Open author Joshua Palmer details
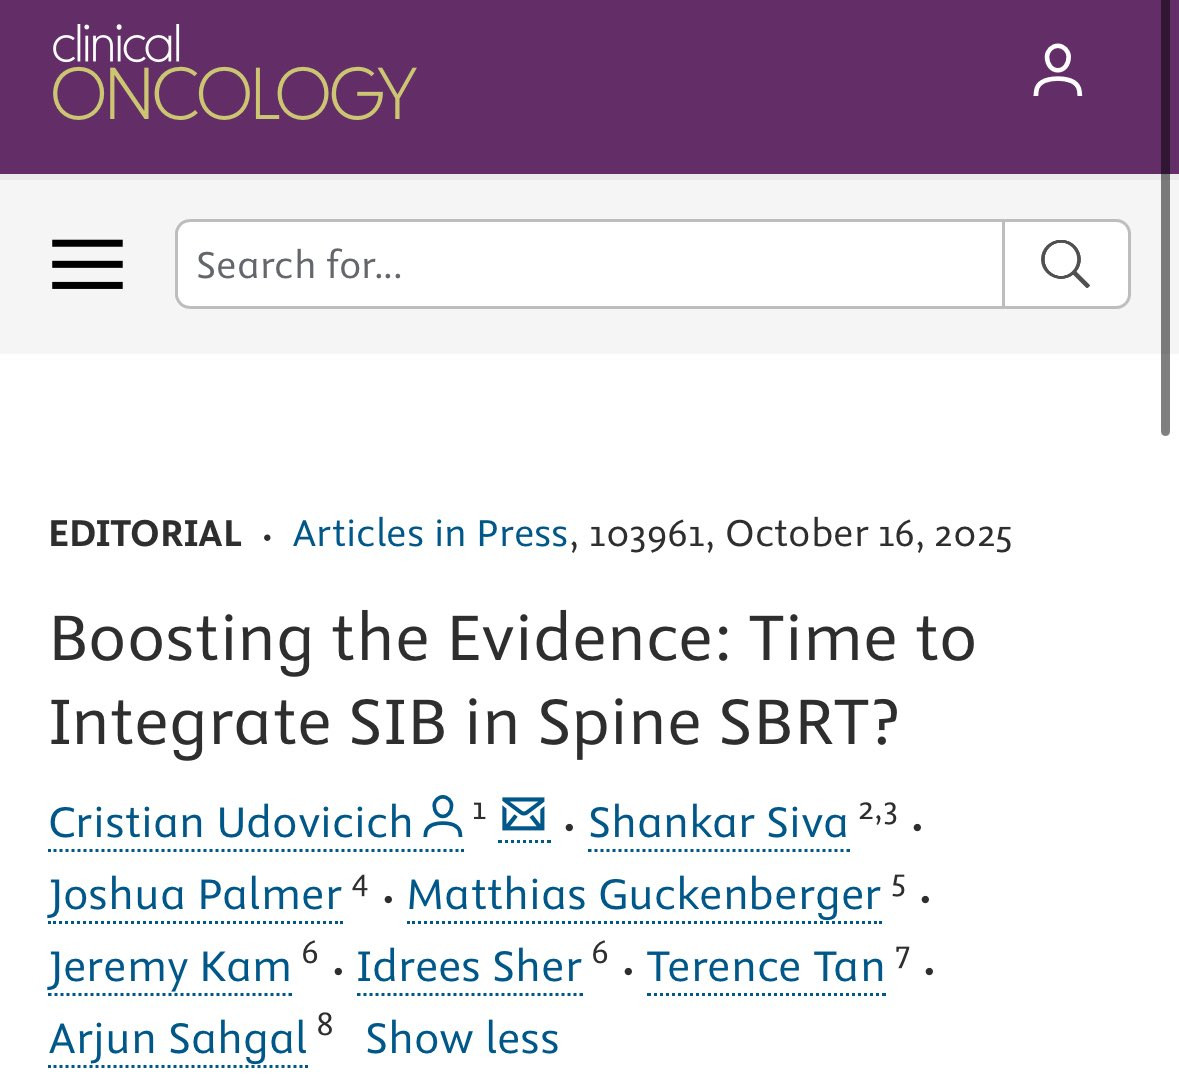 tap(196, 895)
